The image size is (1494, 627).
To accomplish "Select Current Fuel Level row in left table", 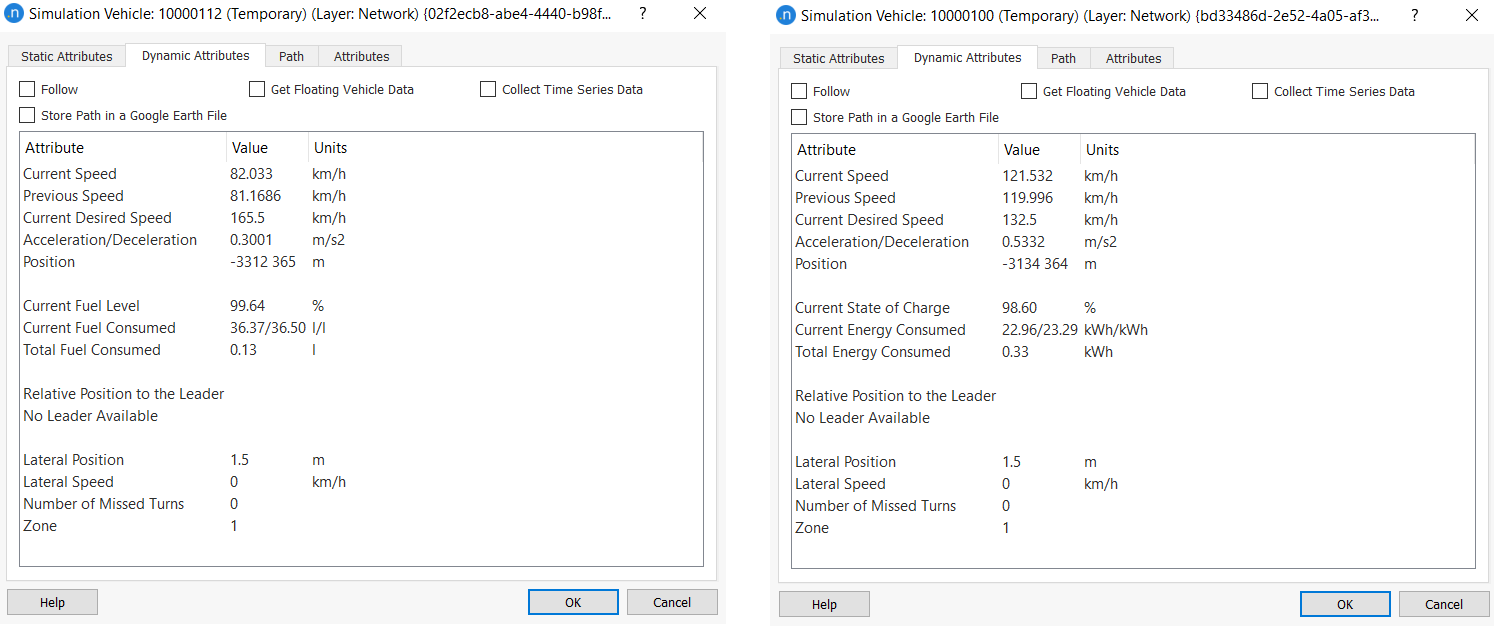I will coord(82,306).
